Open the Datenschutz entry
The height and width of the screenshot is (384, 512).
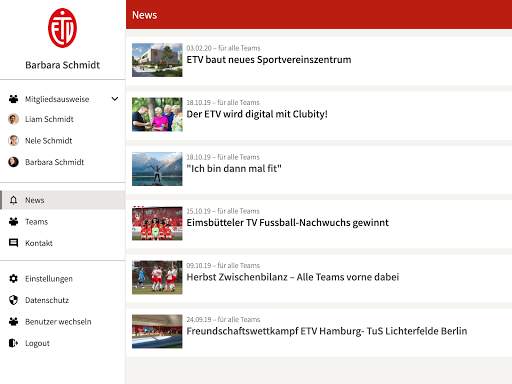point(47,300)
